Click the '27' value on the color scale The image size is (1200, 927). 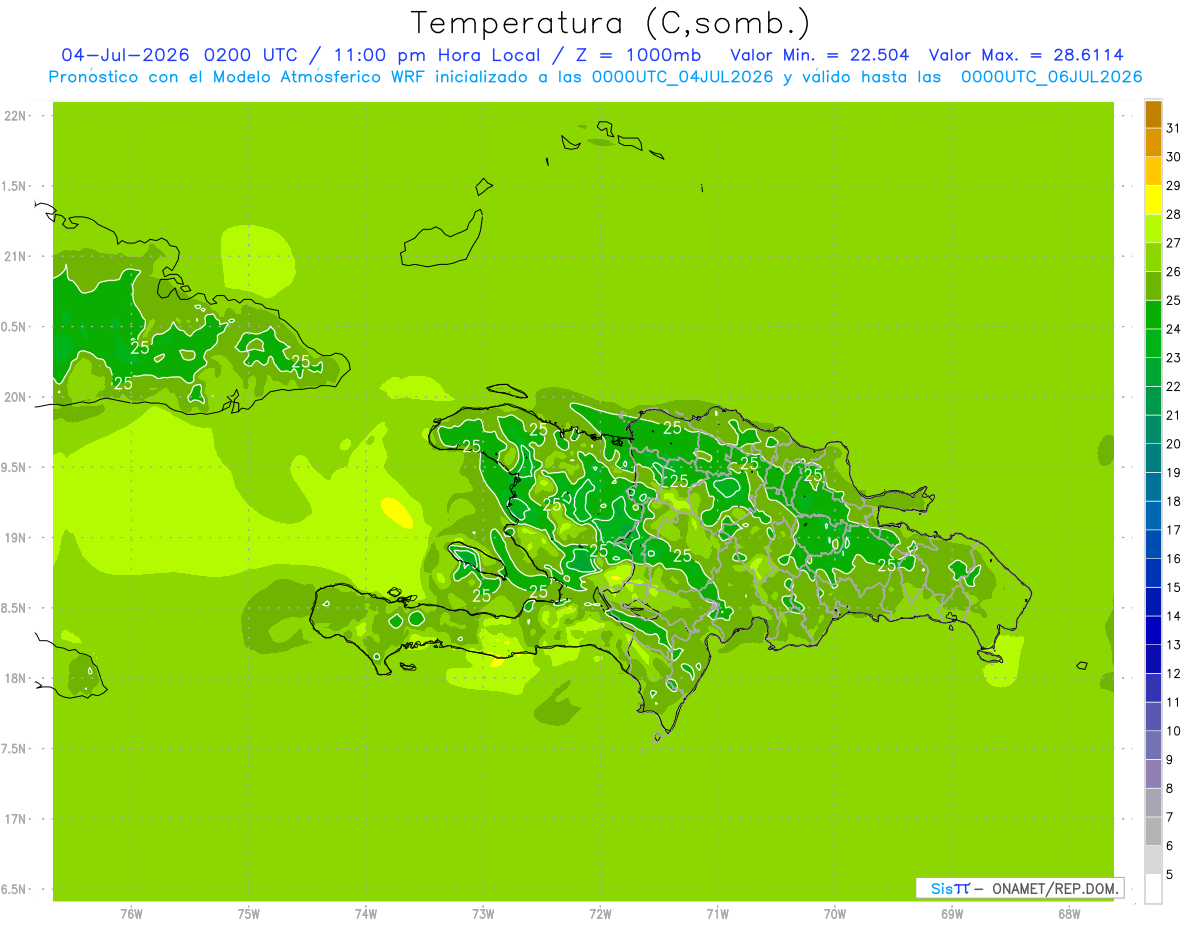(1173, 243)
